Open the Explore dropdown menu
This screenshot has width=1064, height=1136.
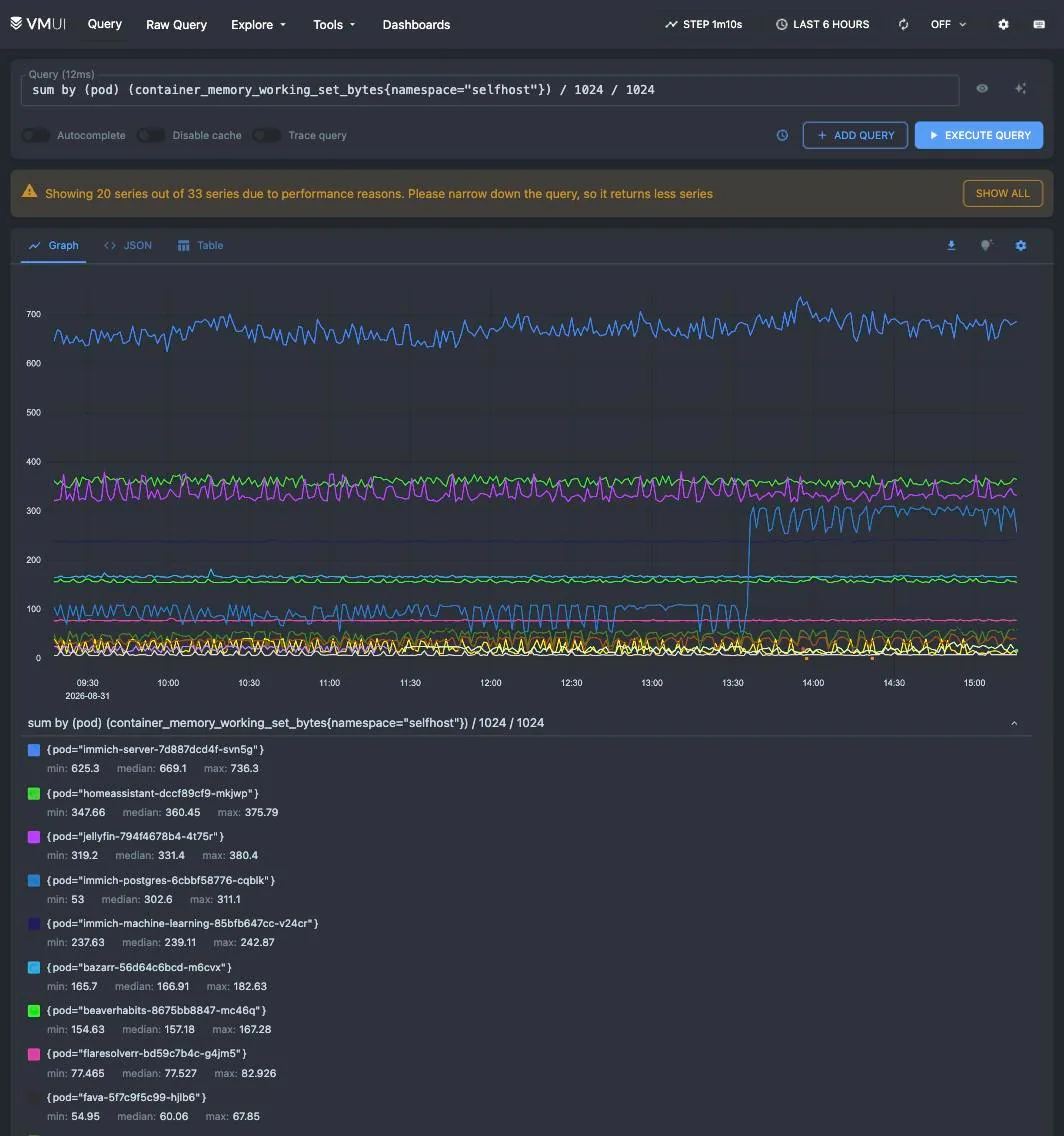pyautogui.click(x=258, y=25)
